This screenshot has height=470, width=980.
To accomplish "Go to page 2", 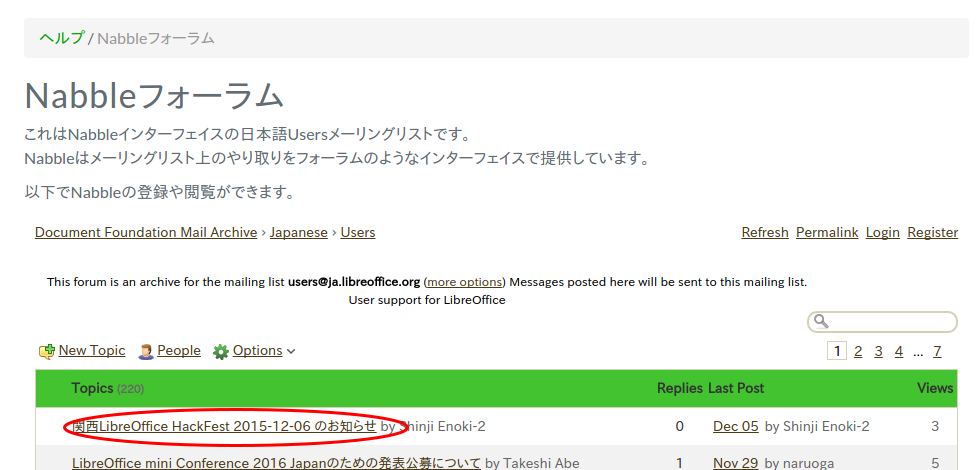I will [x=858, y=352].
